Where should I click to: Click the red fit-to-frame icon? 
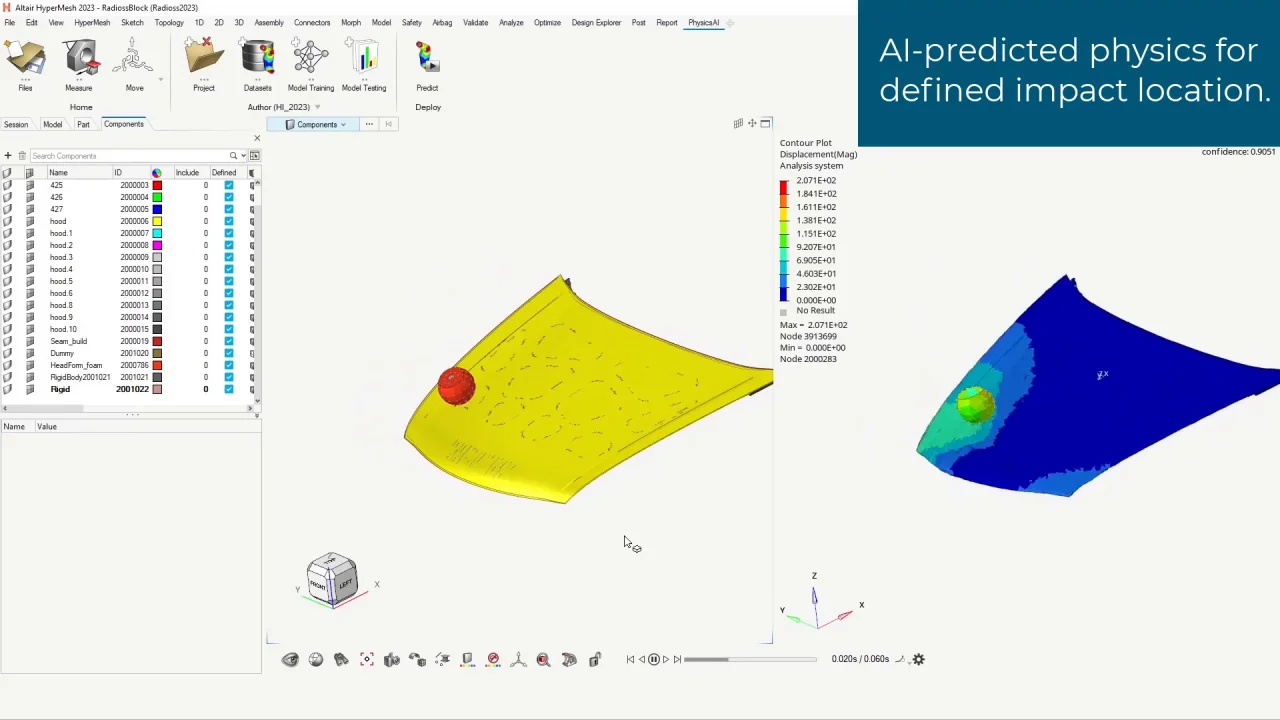[367, 659]
